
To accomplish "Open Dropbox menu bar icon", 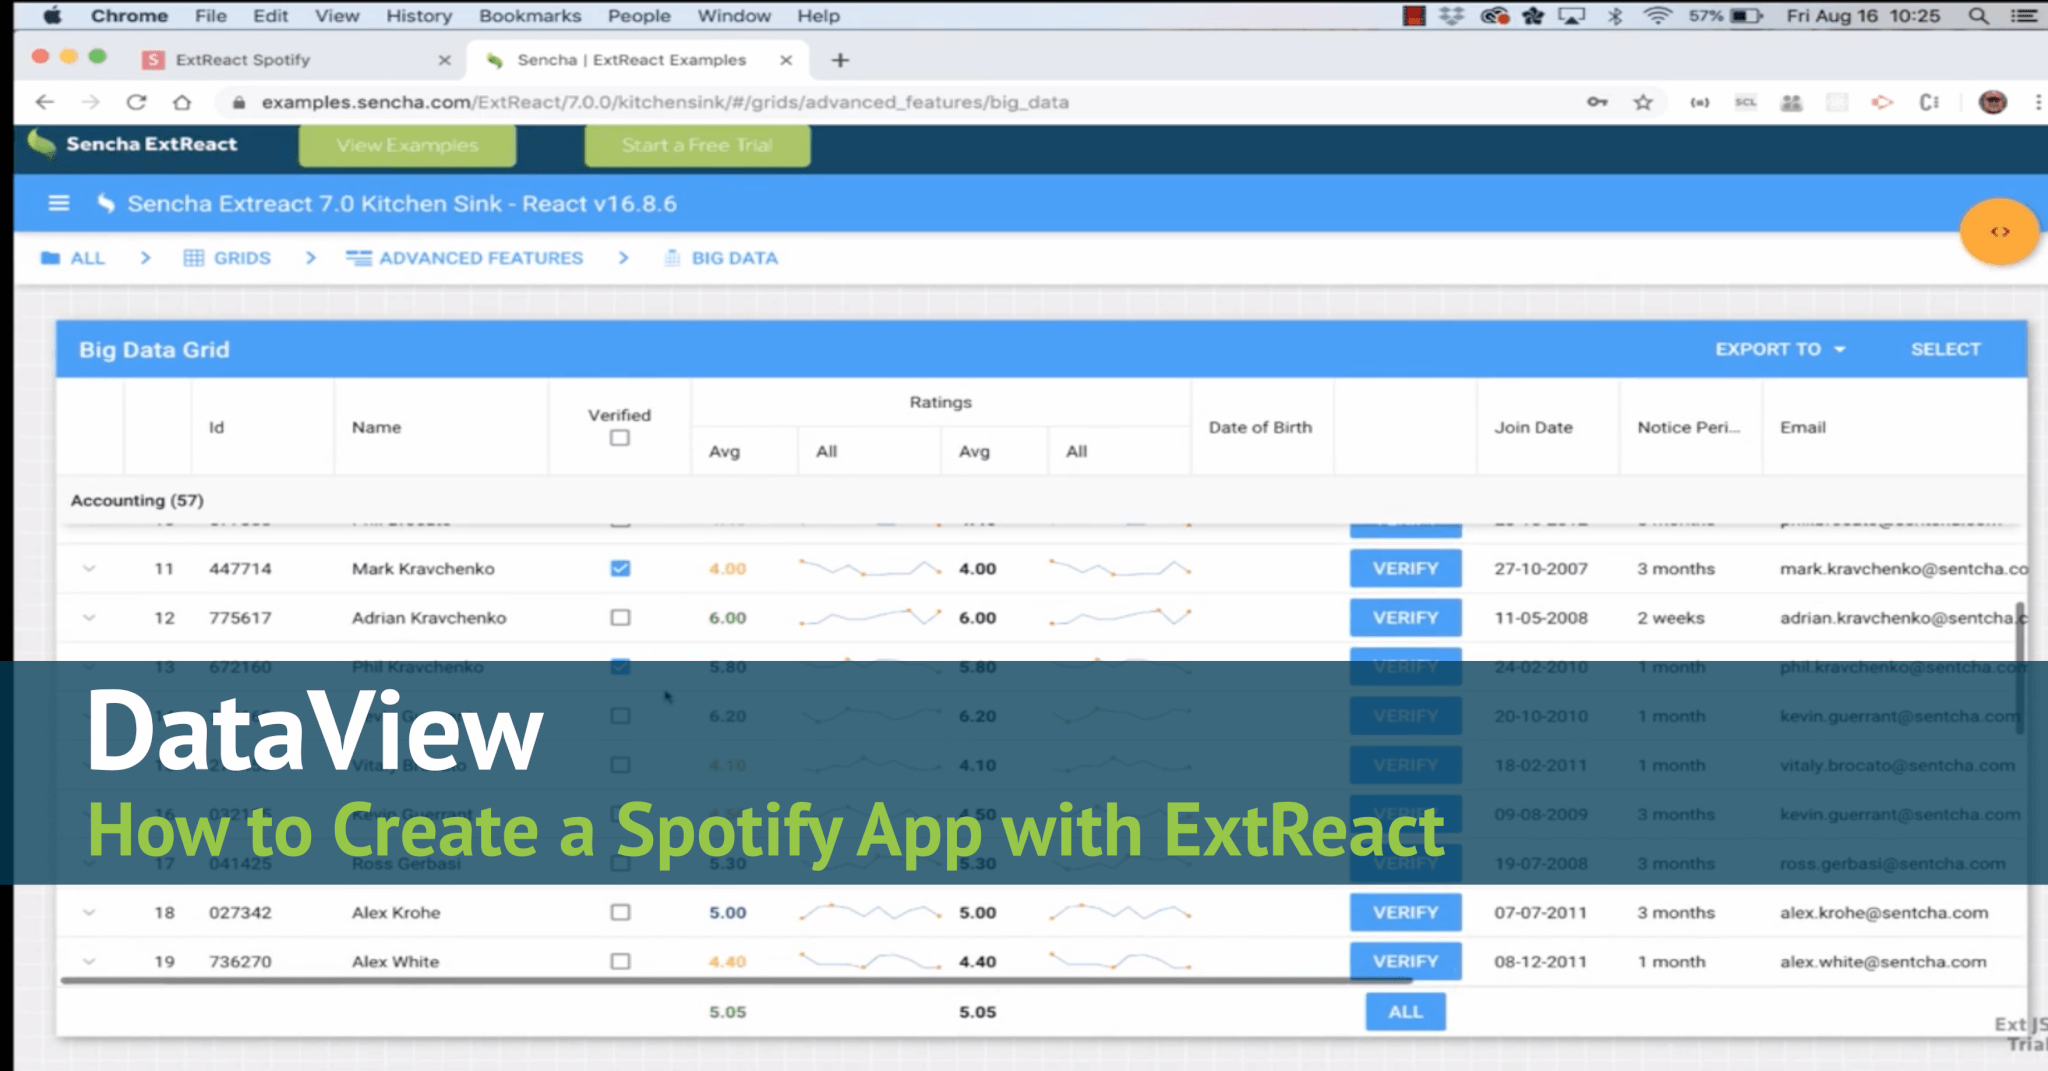I will (1452, 16).
